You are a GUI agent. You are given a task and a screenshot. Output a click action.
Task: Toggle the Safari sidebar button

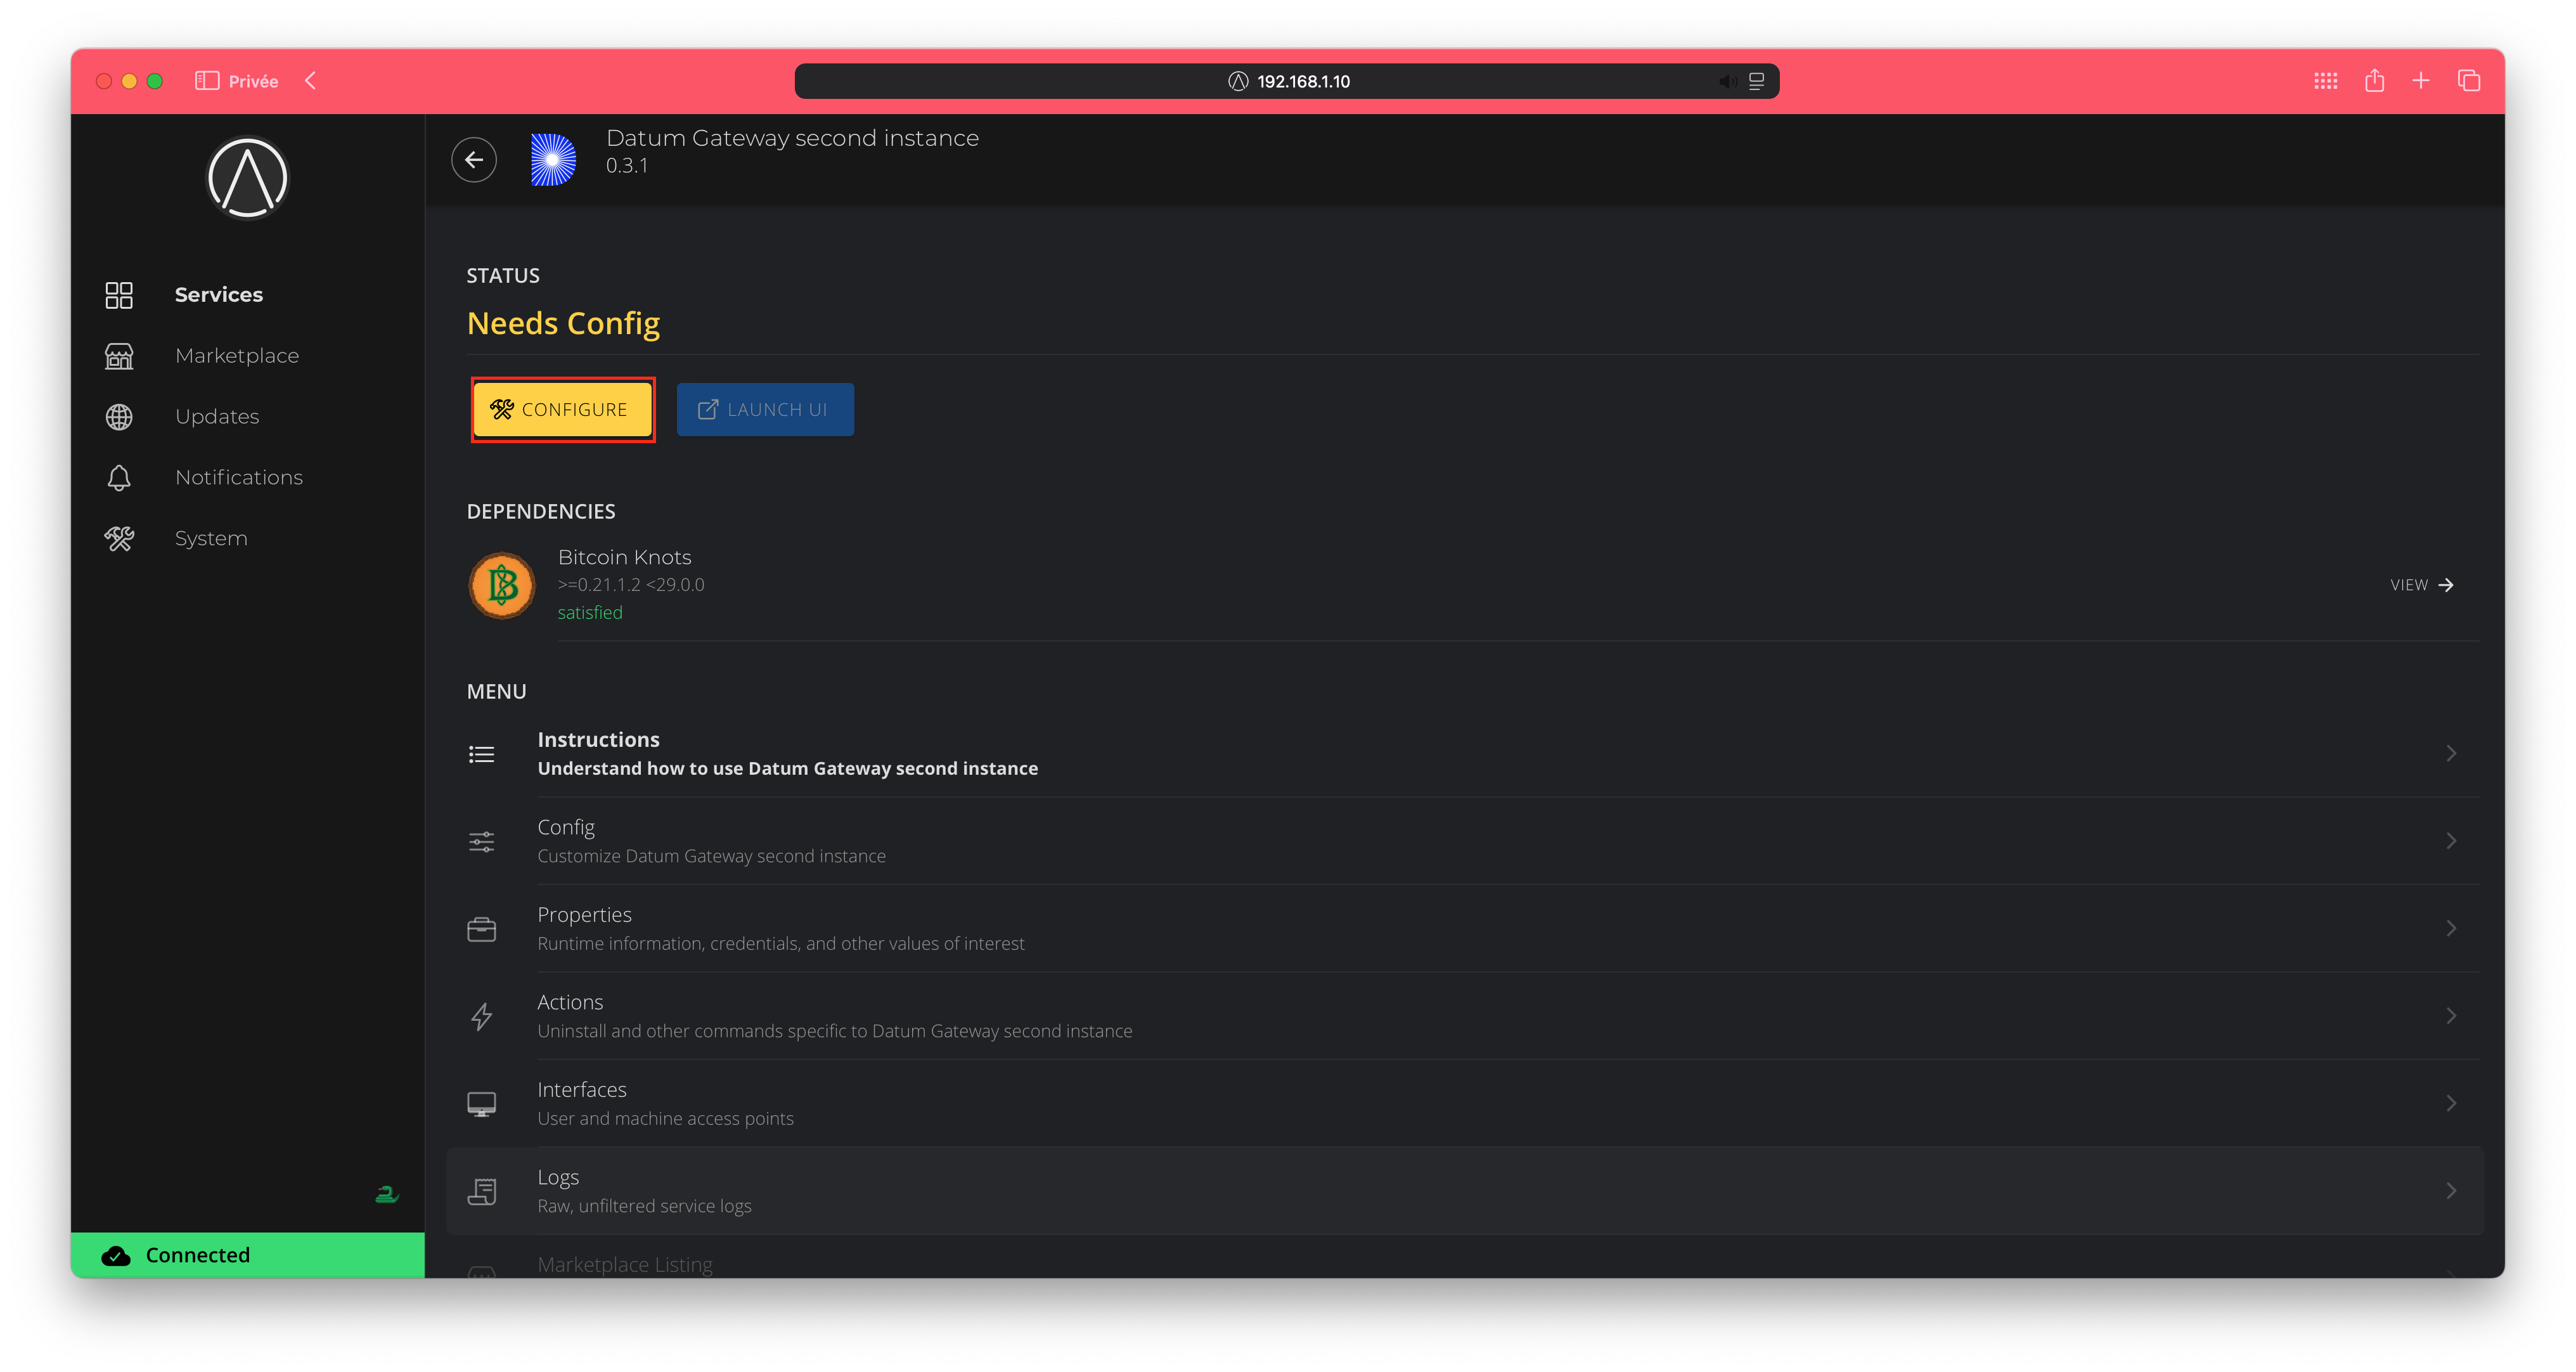pyautogui.click(x=206, y=81)
